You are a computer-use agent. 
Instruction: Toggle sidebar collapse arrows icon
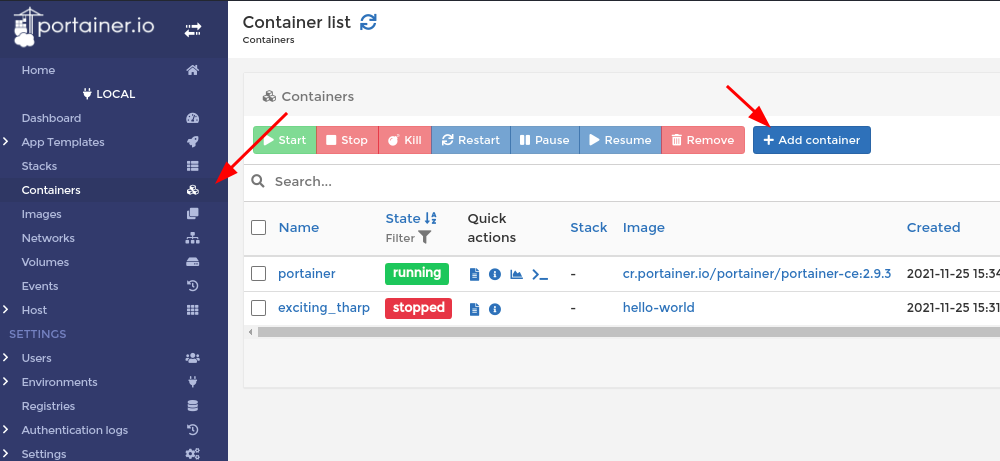[193, 30]
